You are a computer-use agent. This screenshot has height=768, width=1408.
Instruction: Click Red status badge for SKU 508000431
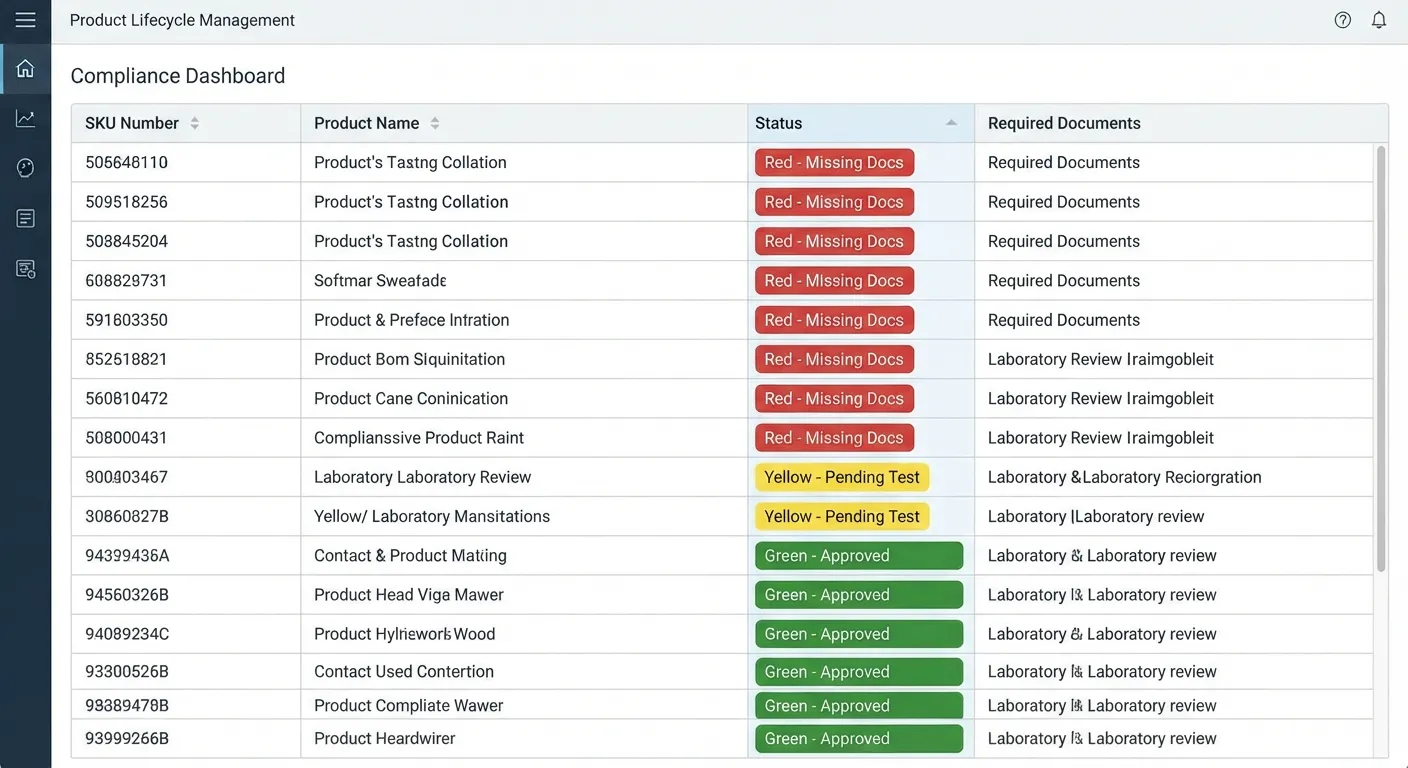click(x=834, y=438)
